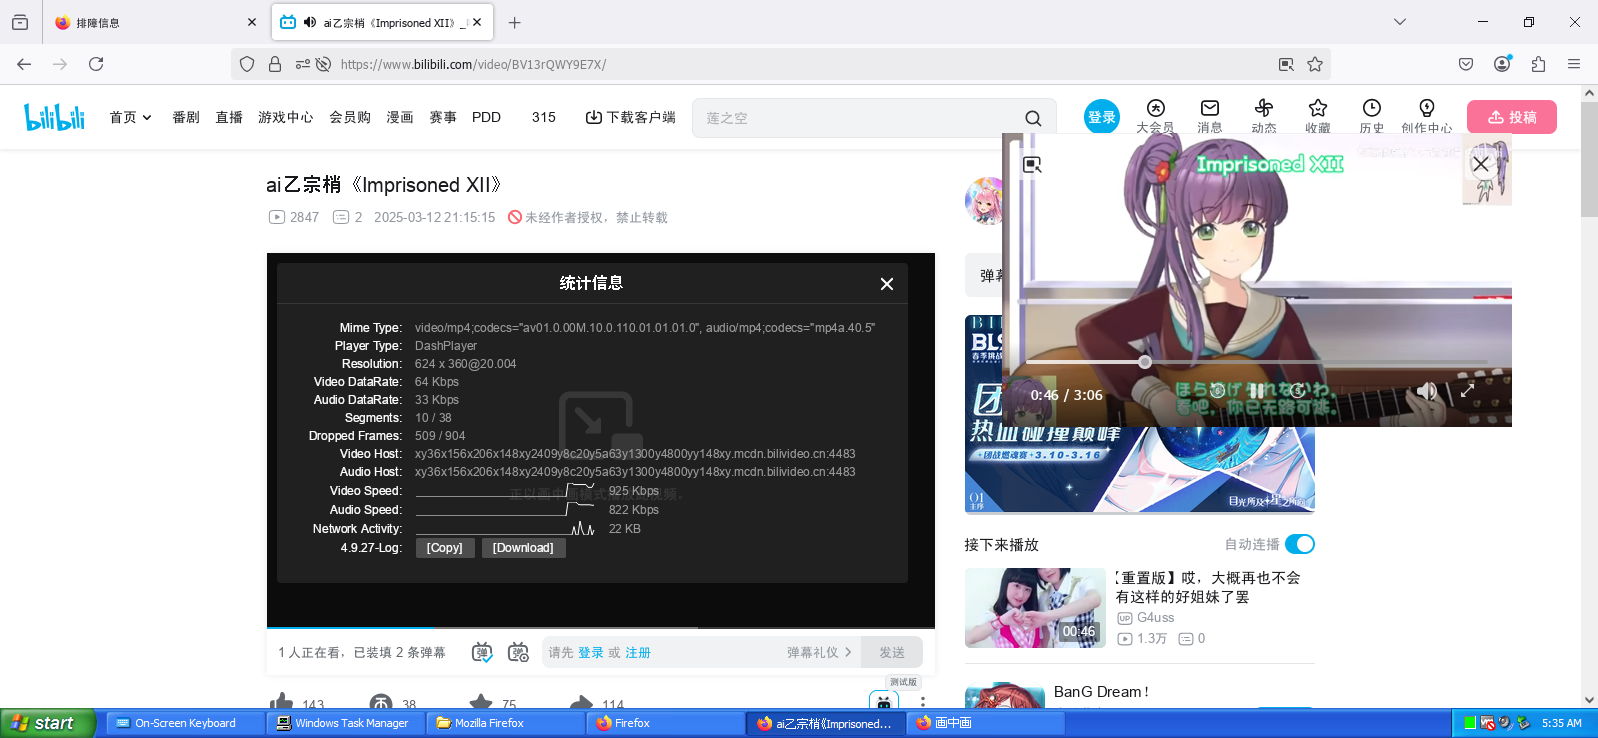This screenshot has height=738, width=1598.
Task: Click the [Copy] log button
Action: tap(445, 548)
